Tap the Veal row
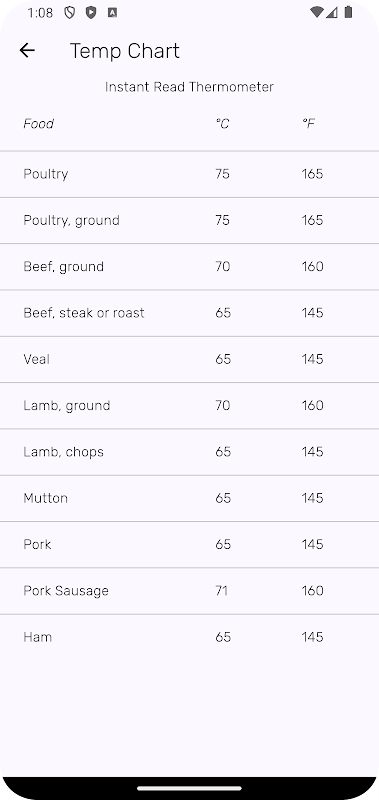 189,359
